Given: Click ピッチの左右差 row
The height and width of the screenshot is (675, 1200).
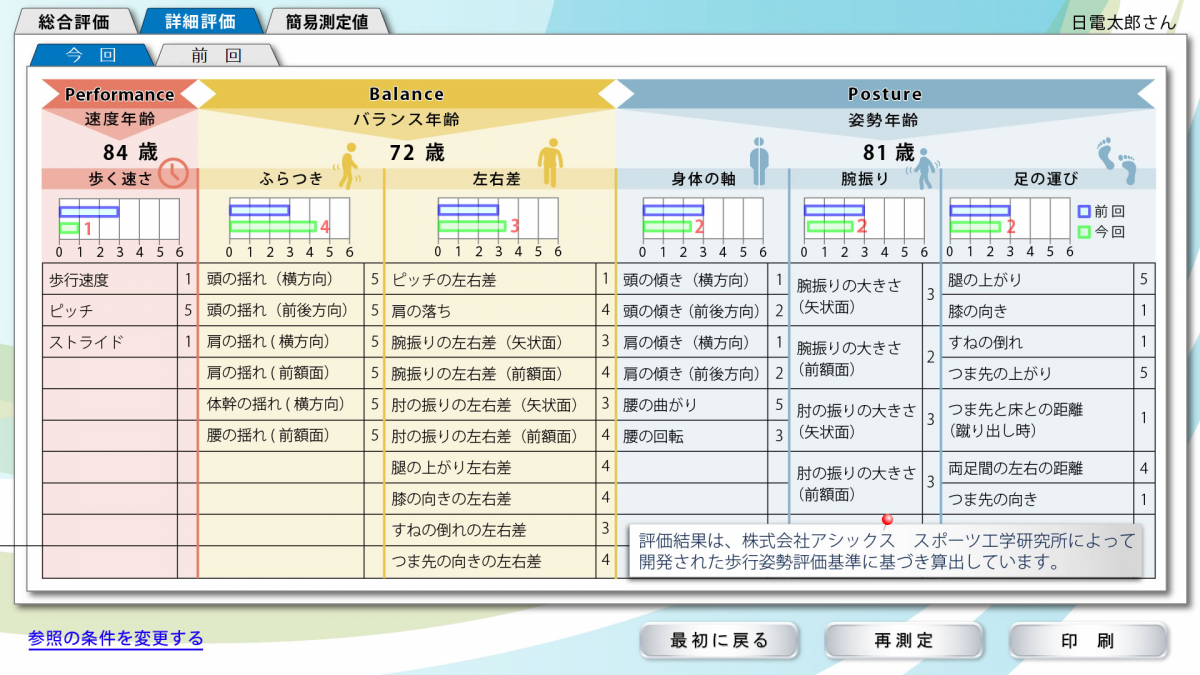Looking at the screenshot, I should click(x=499, y=280).
